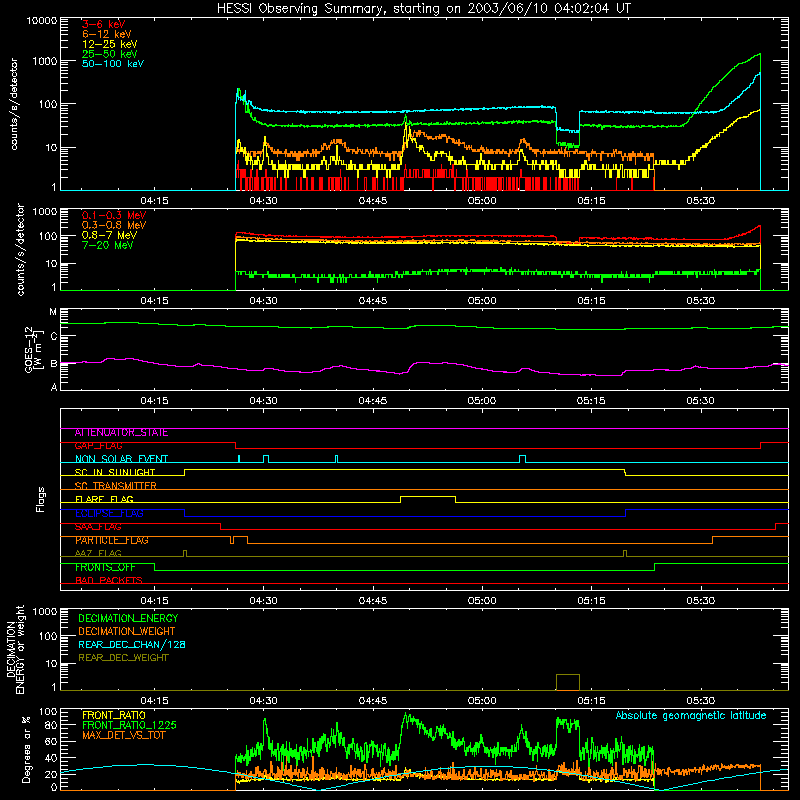Click the 10000 tick label on top panel
800x800 pixels.
tap(42, 21)
